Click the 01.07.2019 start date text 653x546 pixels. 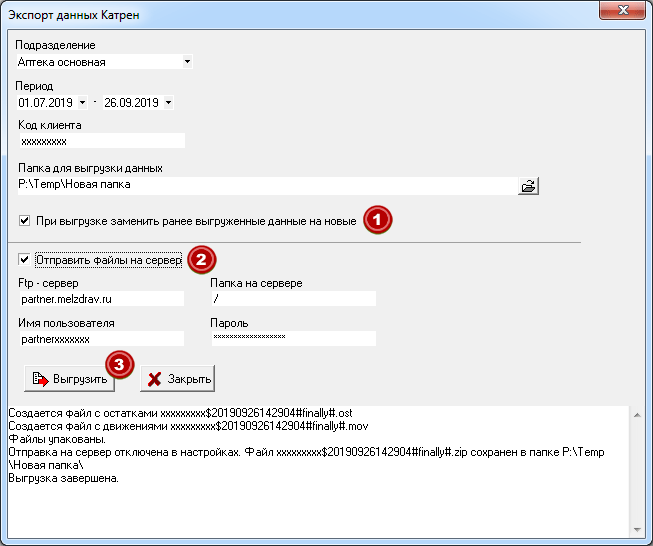pyautogui.click(x=45, y=102)
